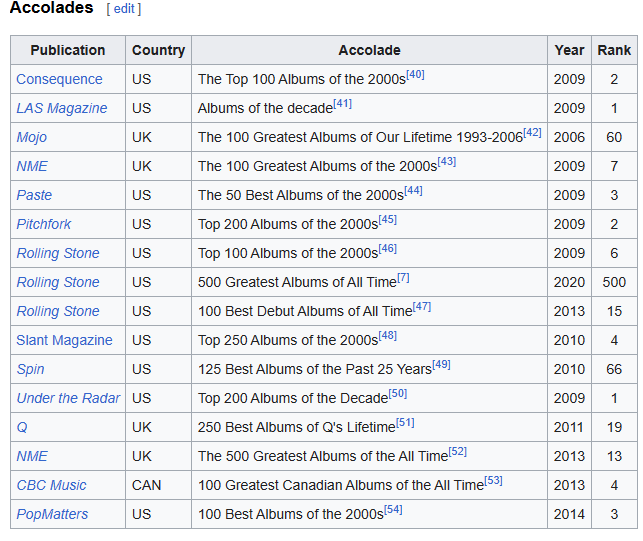The width and height of the screenshot is (643, 541).
Task: Open footnote 54 in PopMatters row
Action: 393,510
